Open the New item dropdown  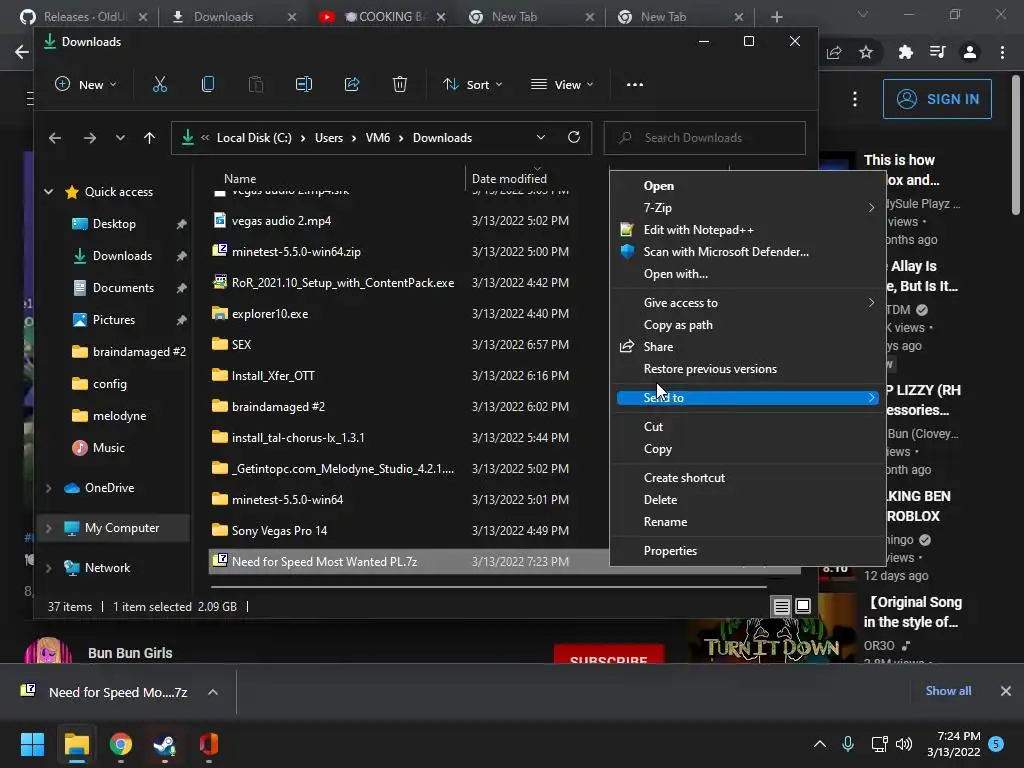(x=86, y=84)
